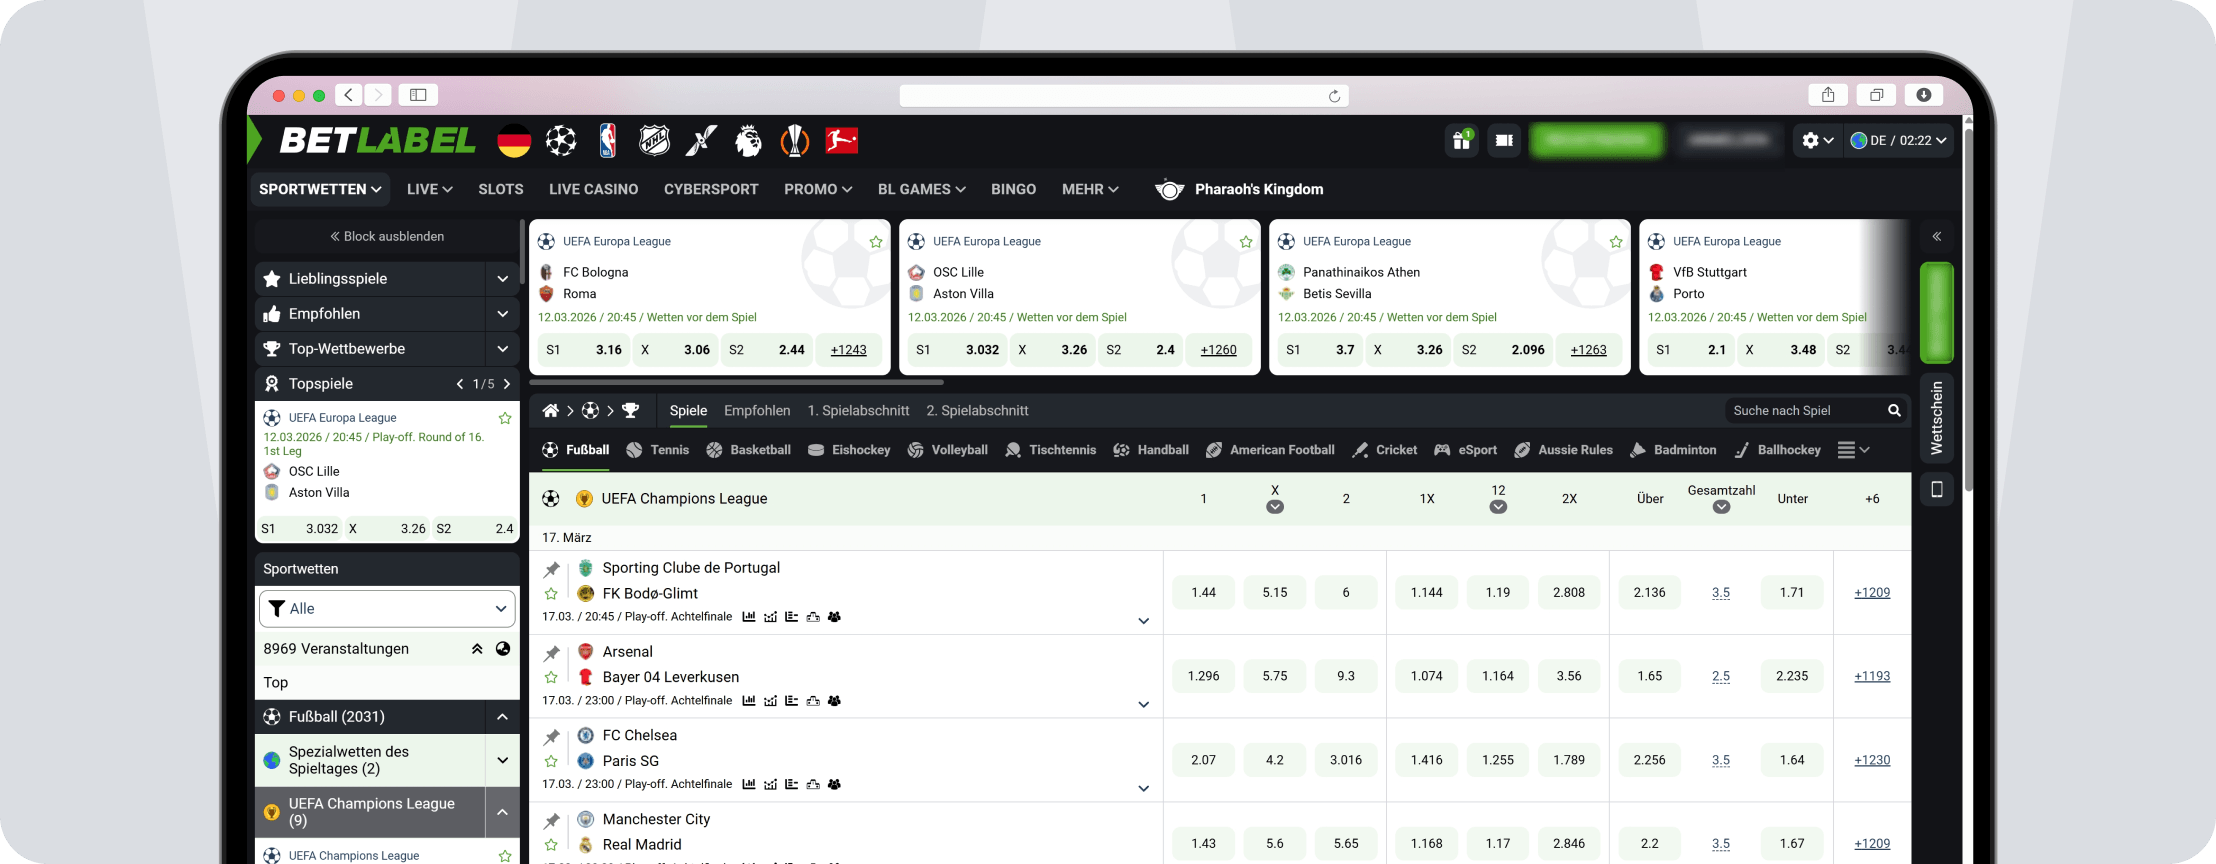Bet on odds 1.44 for Sporting win

tap(1204, 593)
